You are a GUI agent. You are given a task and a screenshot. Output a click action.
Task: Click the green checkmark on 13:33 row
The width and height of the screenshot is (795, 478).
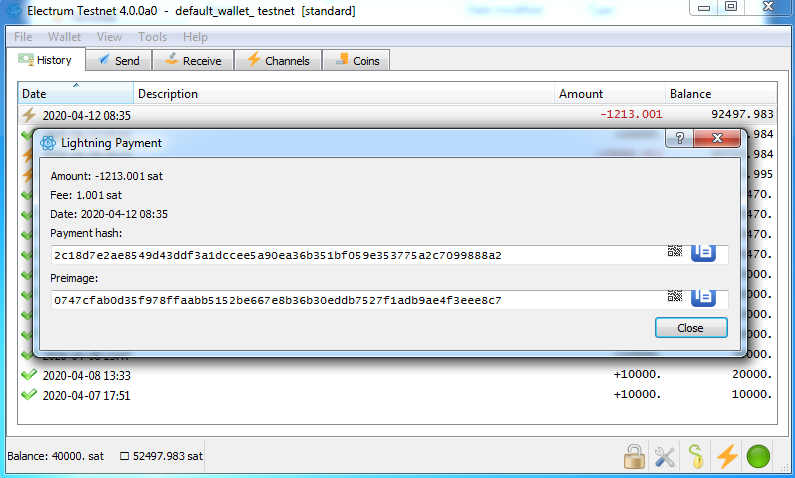coord(29,375)
